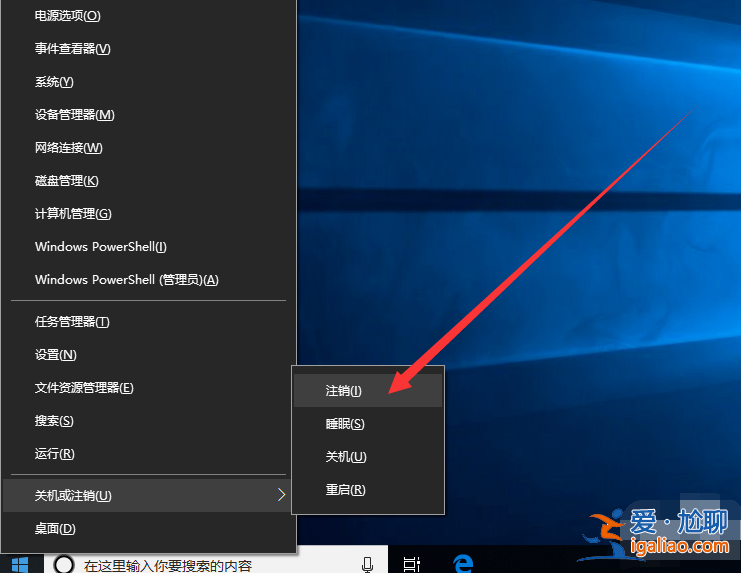741x573 pixels.
Task: Click the microphone icon in search box
Action: (x=367, y=564)
